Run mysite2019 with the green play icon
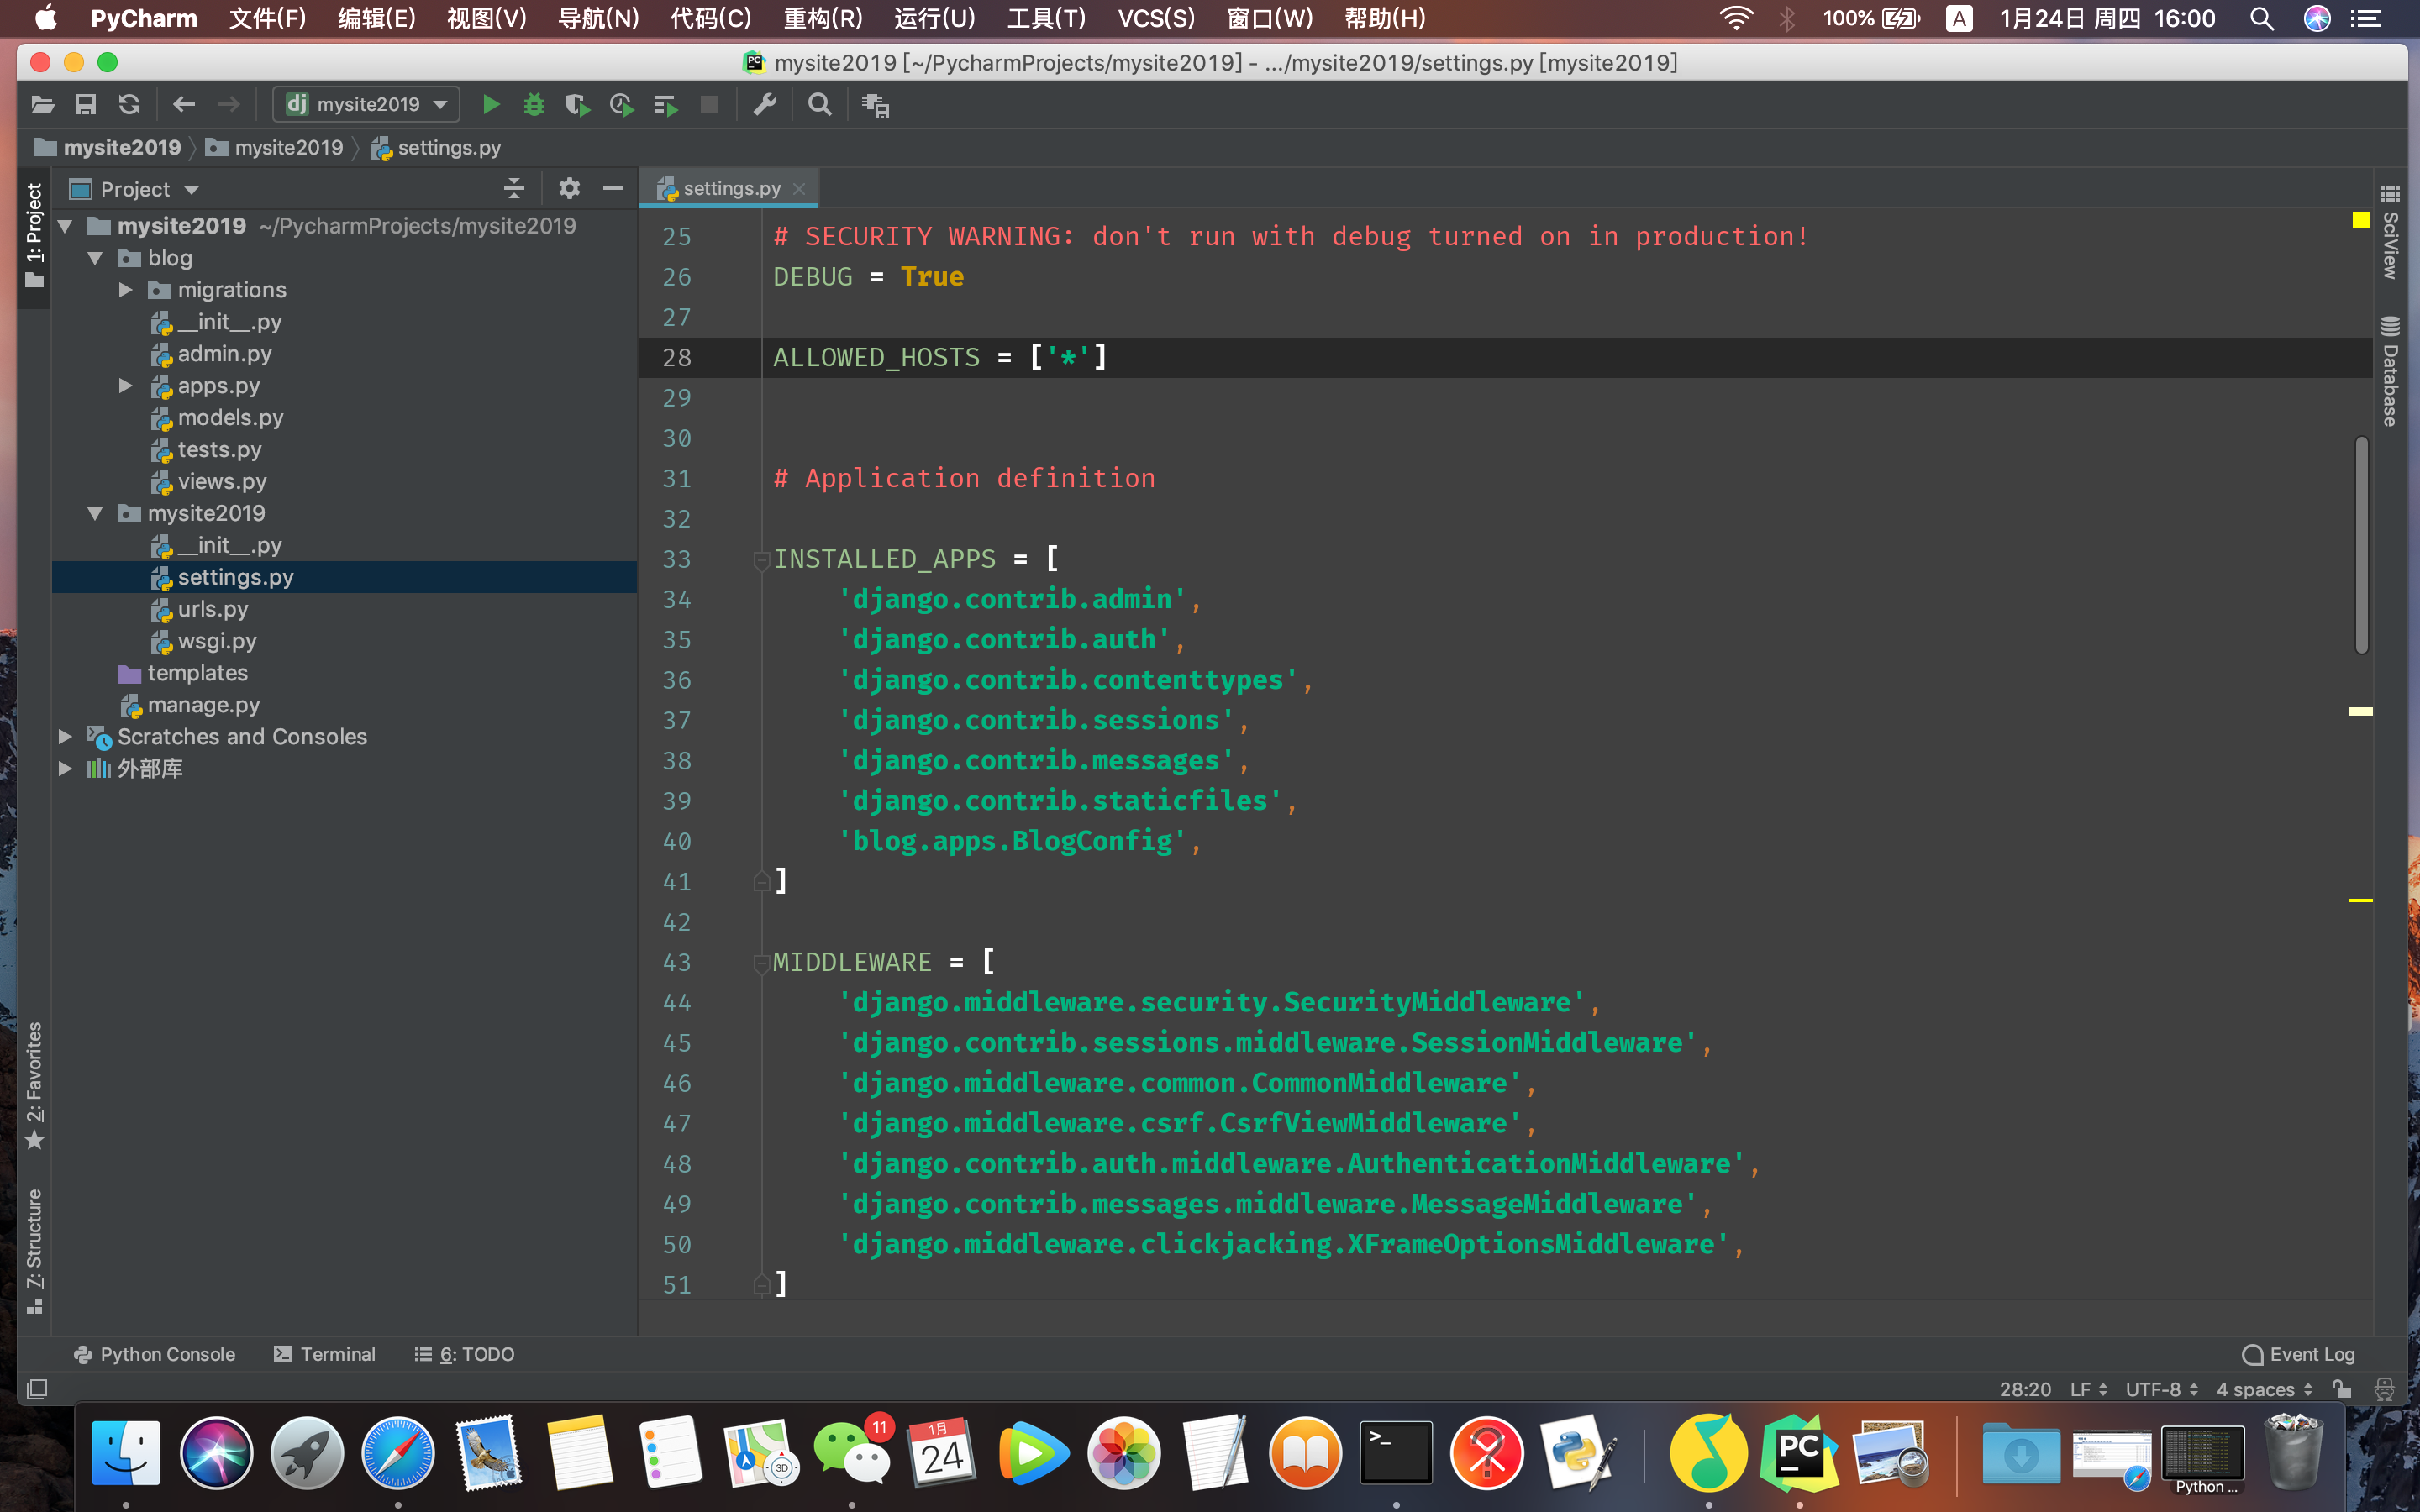 pos(491,104)
